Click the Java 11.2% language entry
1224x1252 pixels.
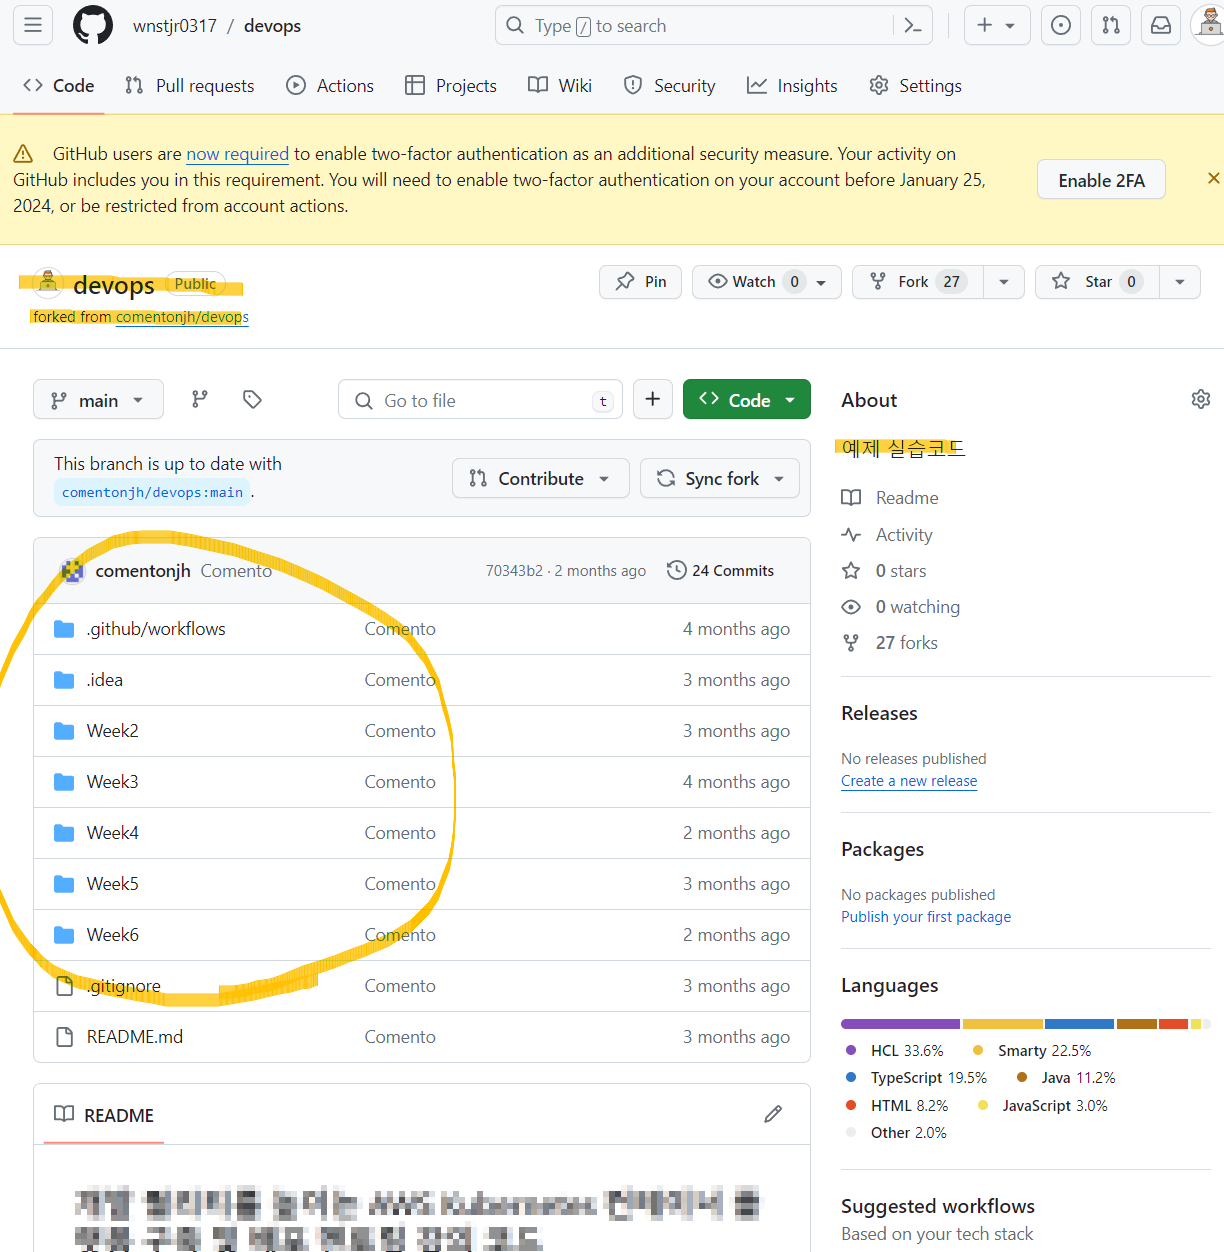[1066, 1078]
